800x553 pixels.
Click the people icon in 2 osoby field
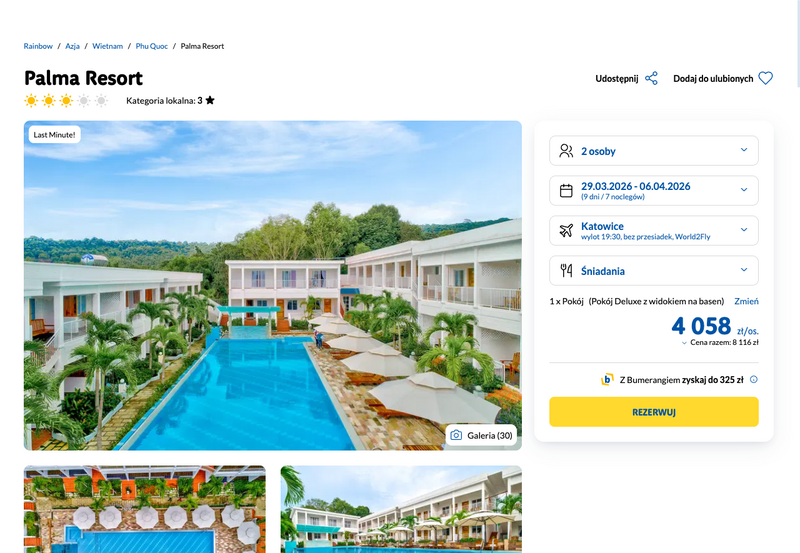[566, 150]
